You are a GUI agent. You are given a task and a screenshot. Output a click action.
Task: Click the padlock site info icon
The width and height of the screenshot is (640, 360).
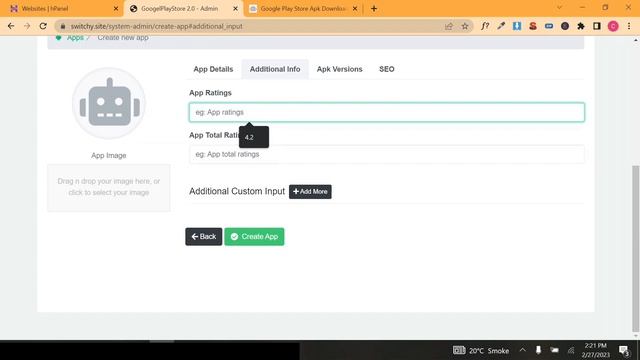[62, 26]
